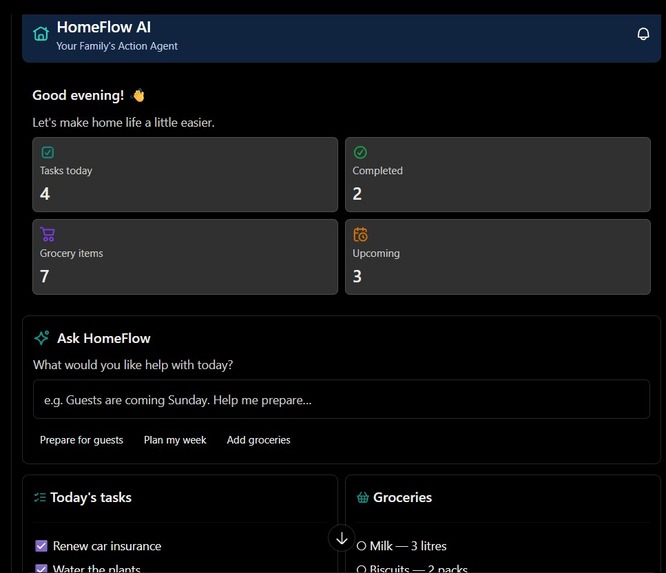The image size is (666, 573).
Task: Click the waving hand emoji
Action: 138,95
